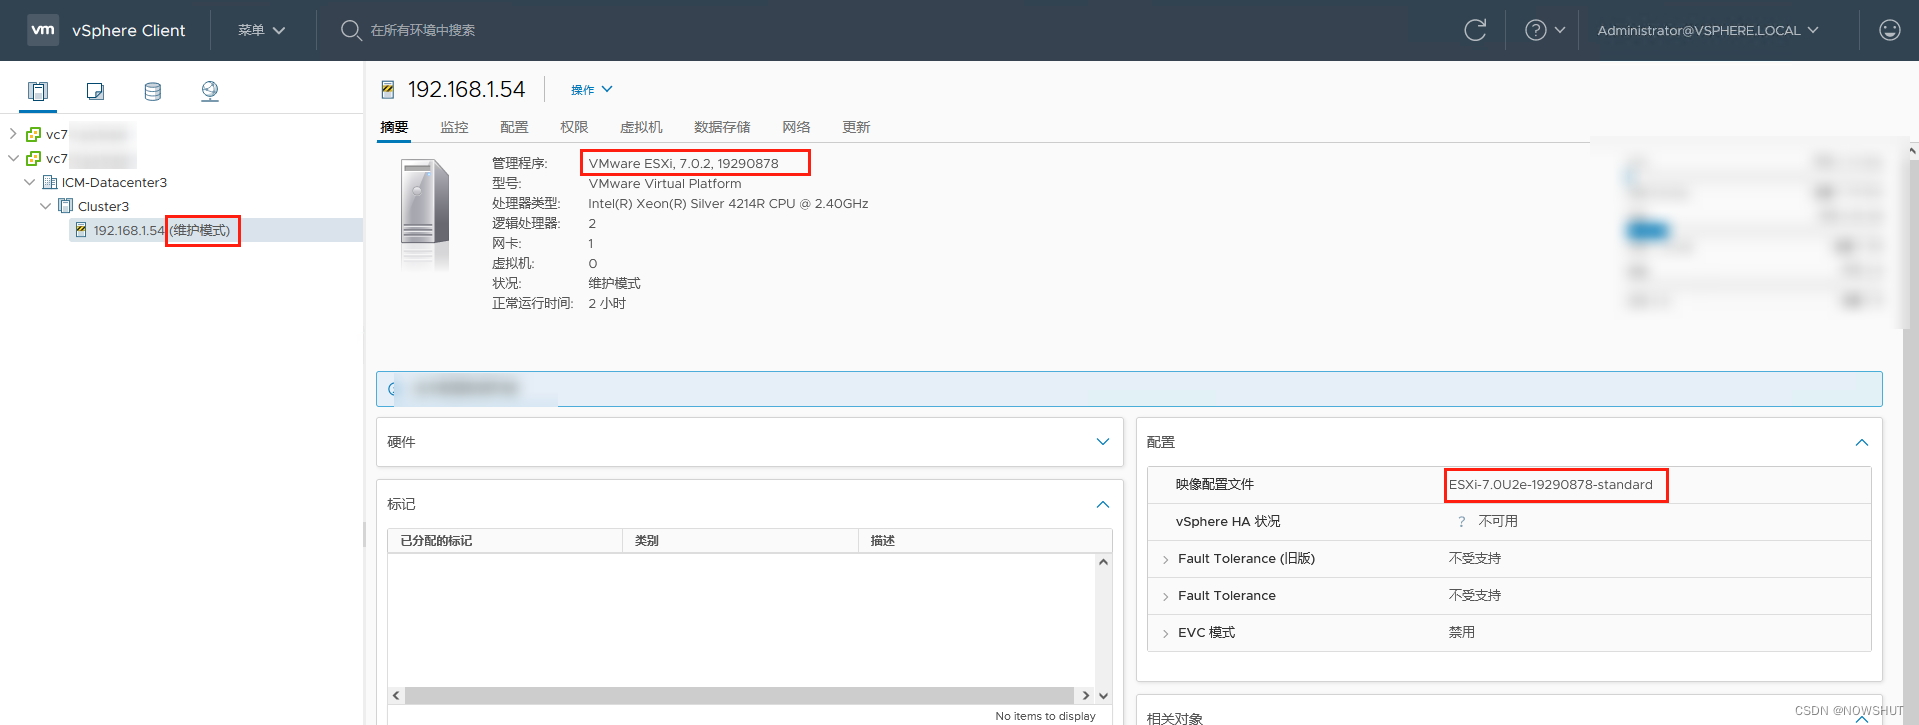Click the second vc7 vCenter icon
This screenshot has width=1919, height=725.
(x=34, y=158)
